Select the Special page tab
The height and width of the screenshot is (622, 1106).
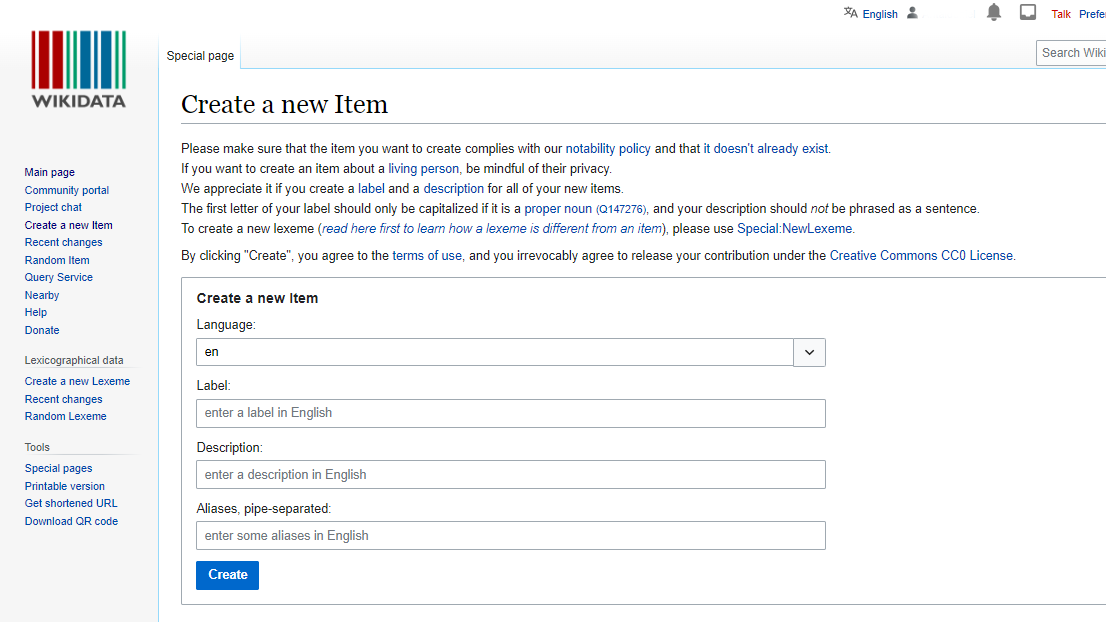click(200, 56)
